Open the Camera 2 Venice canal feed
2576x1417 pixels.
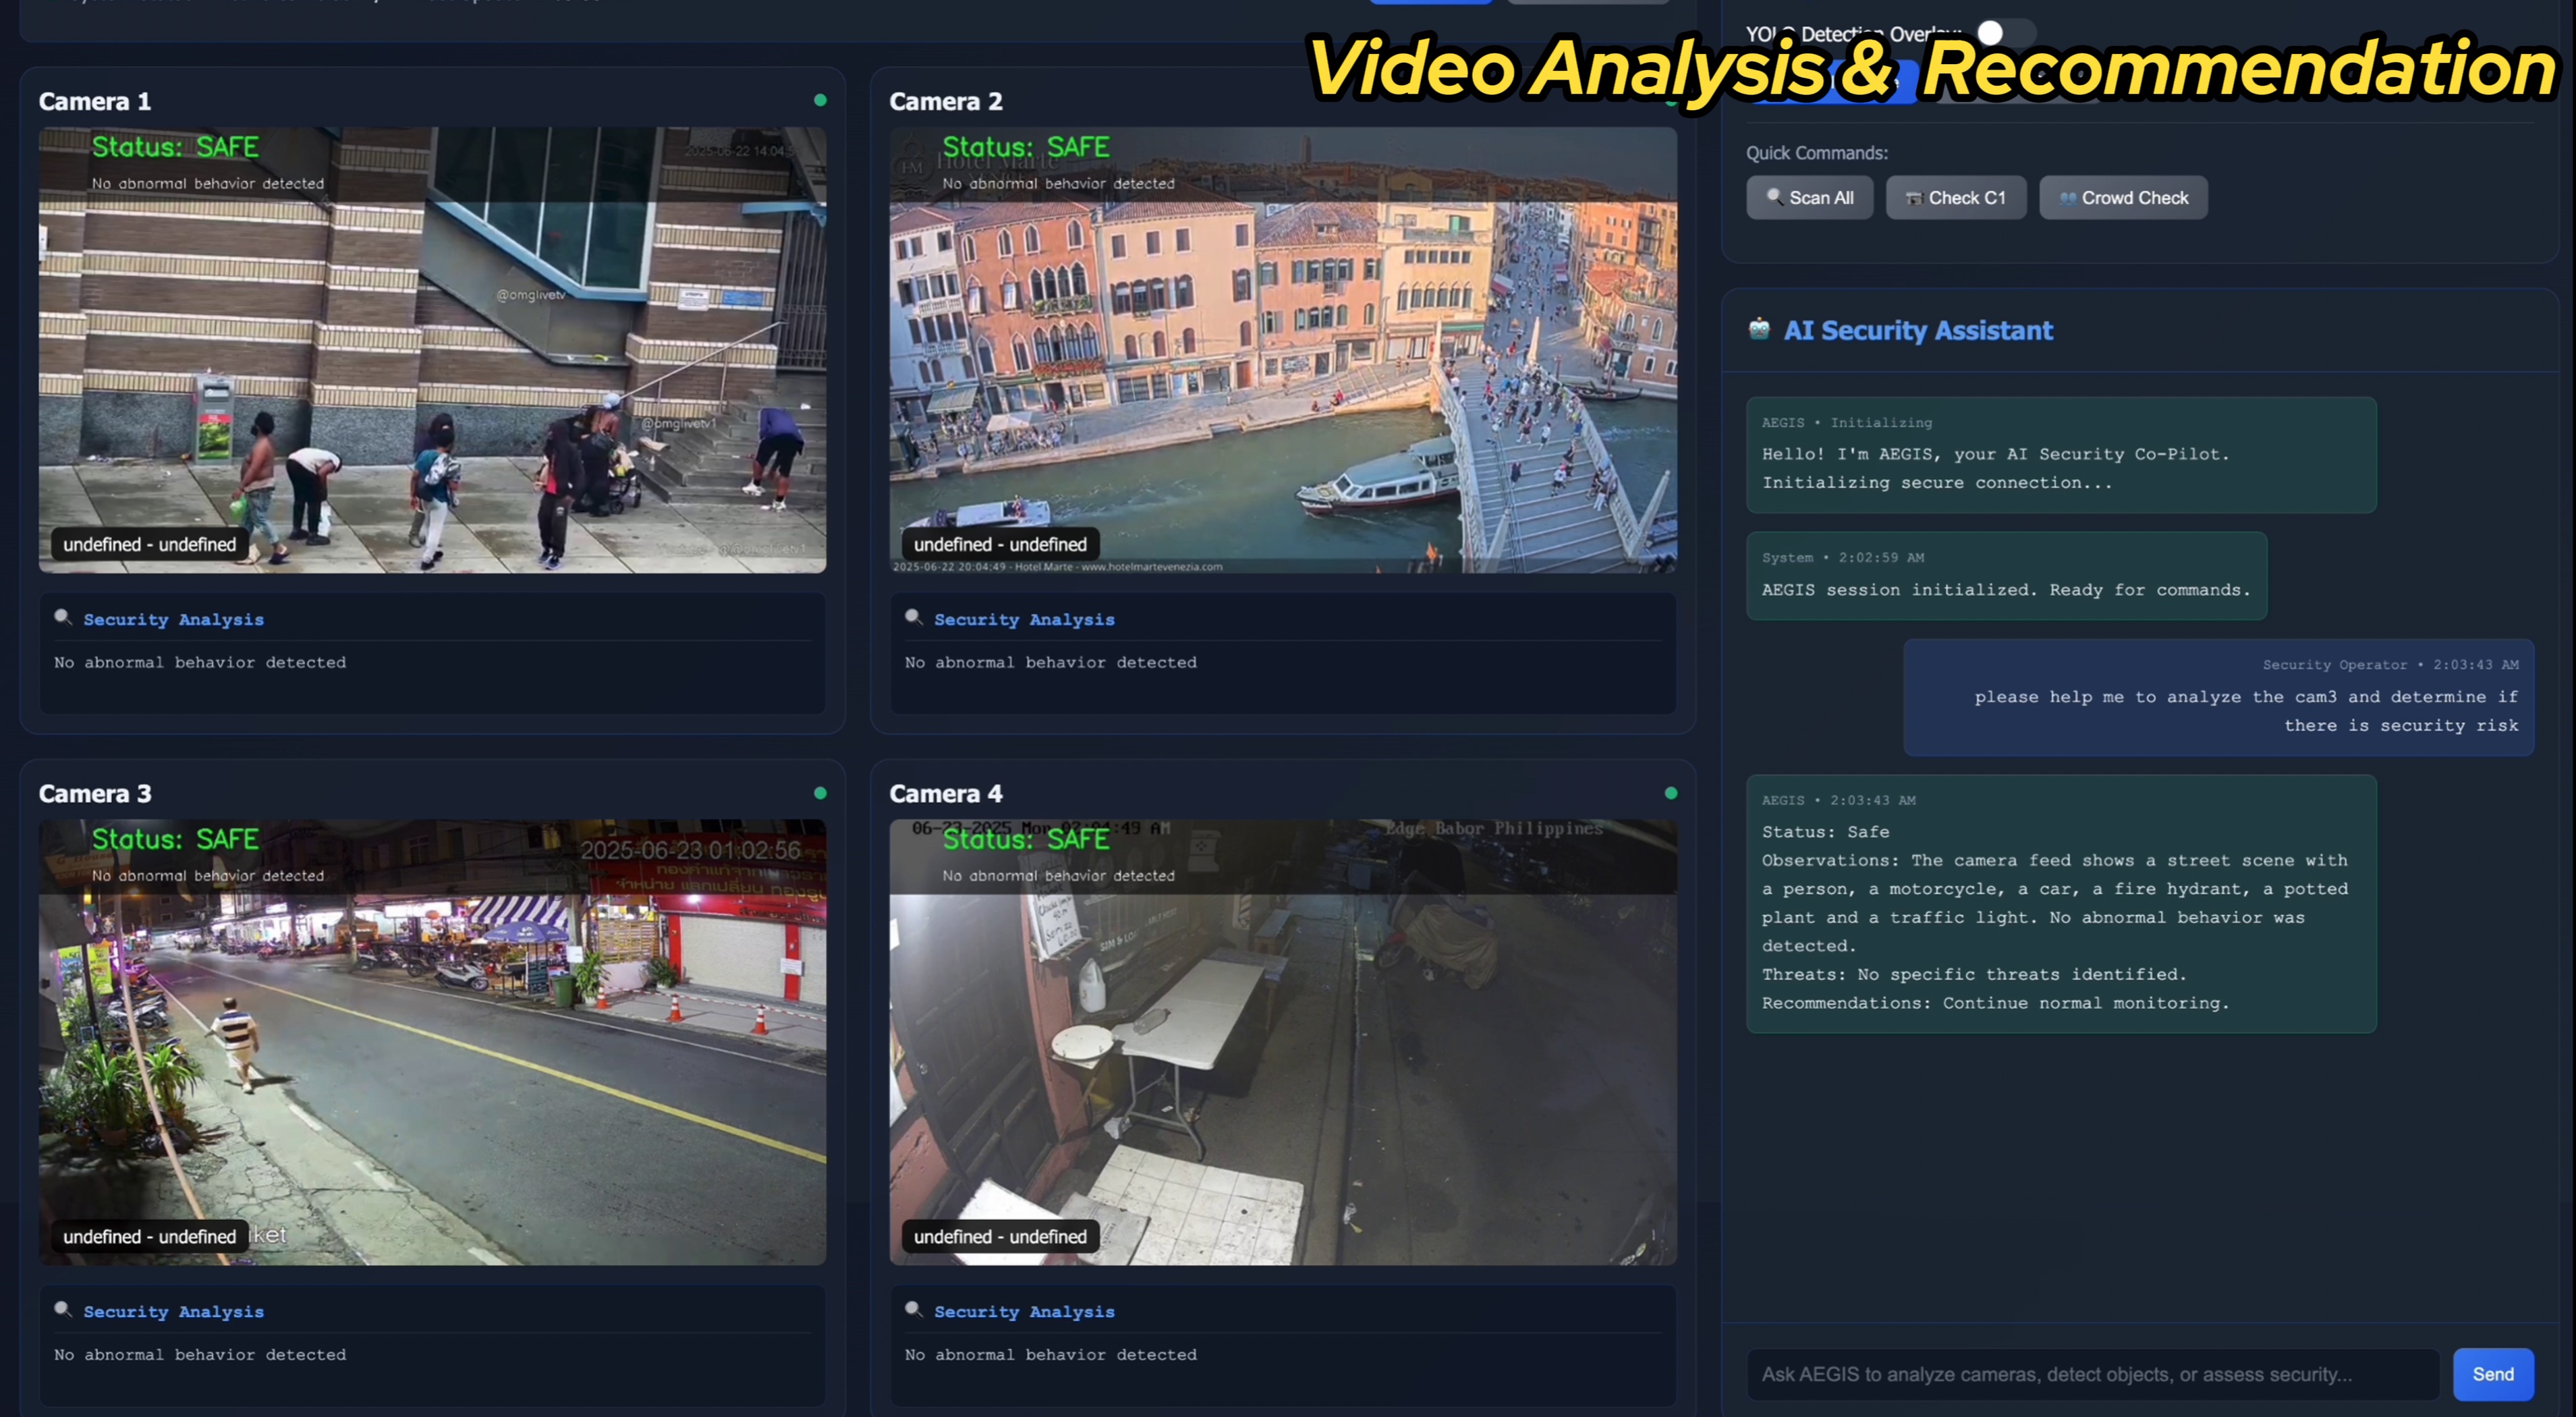1282,350
